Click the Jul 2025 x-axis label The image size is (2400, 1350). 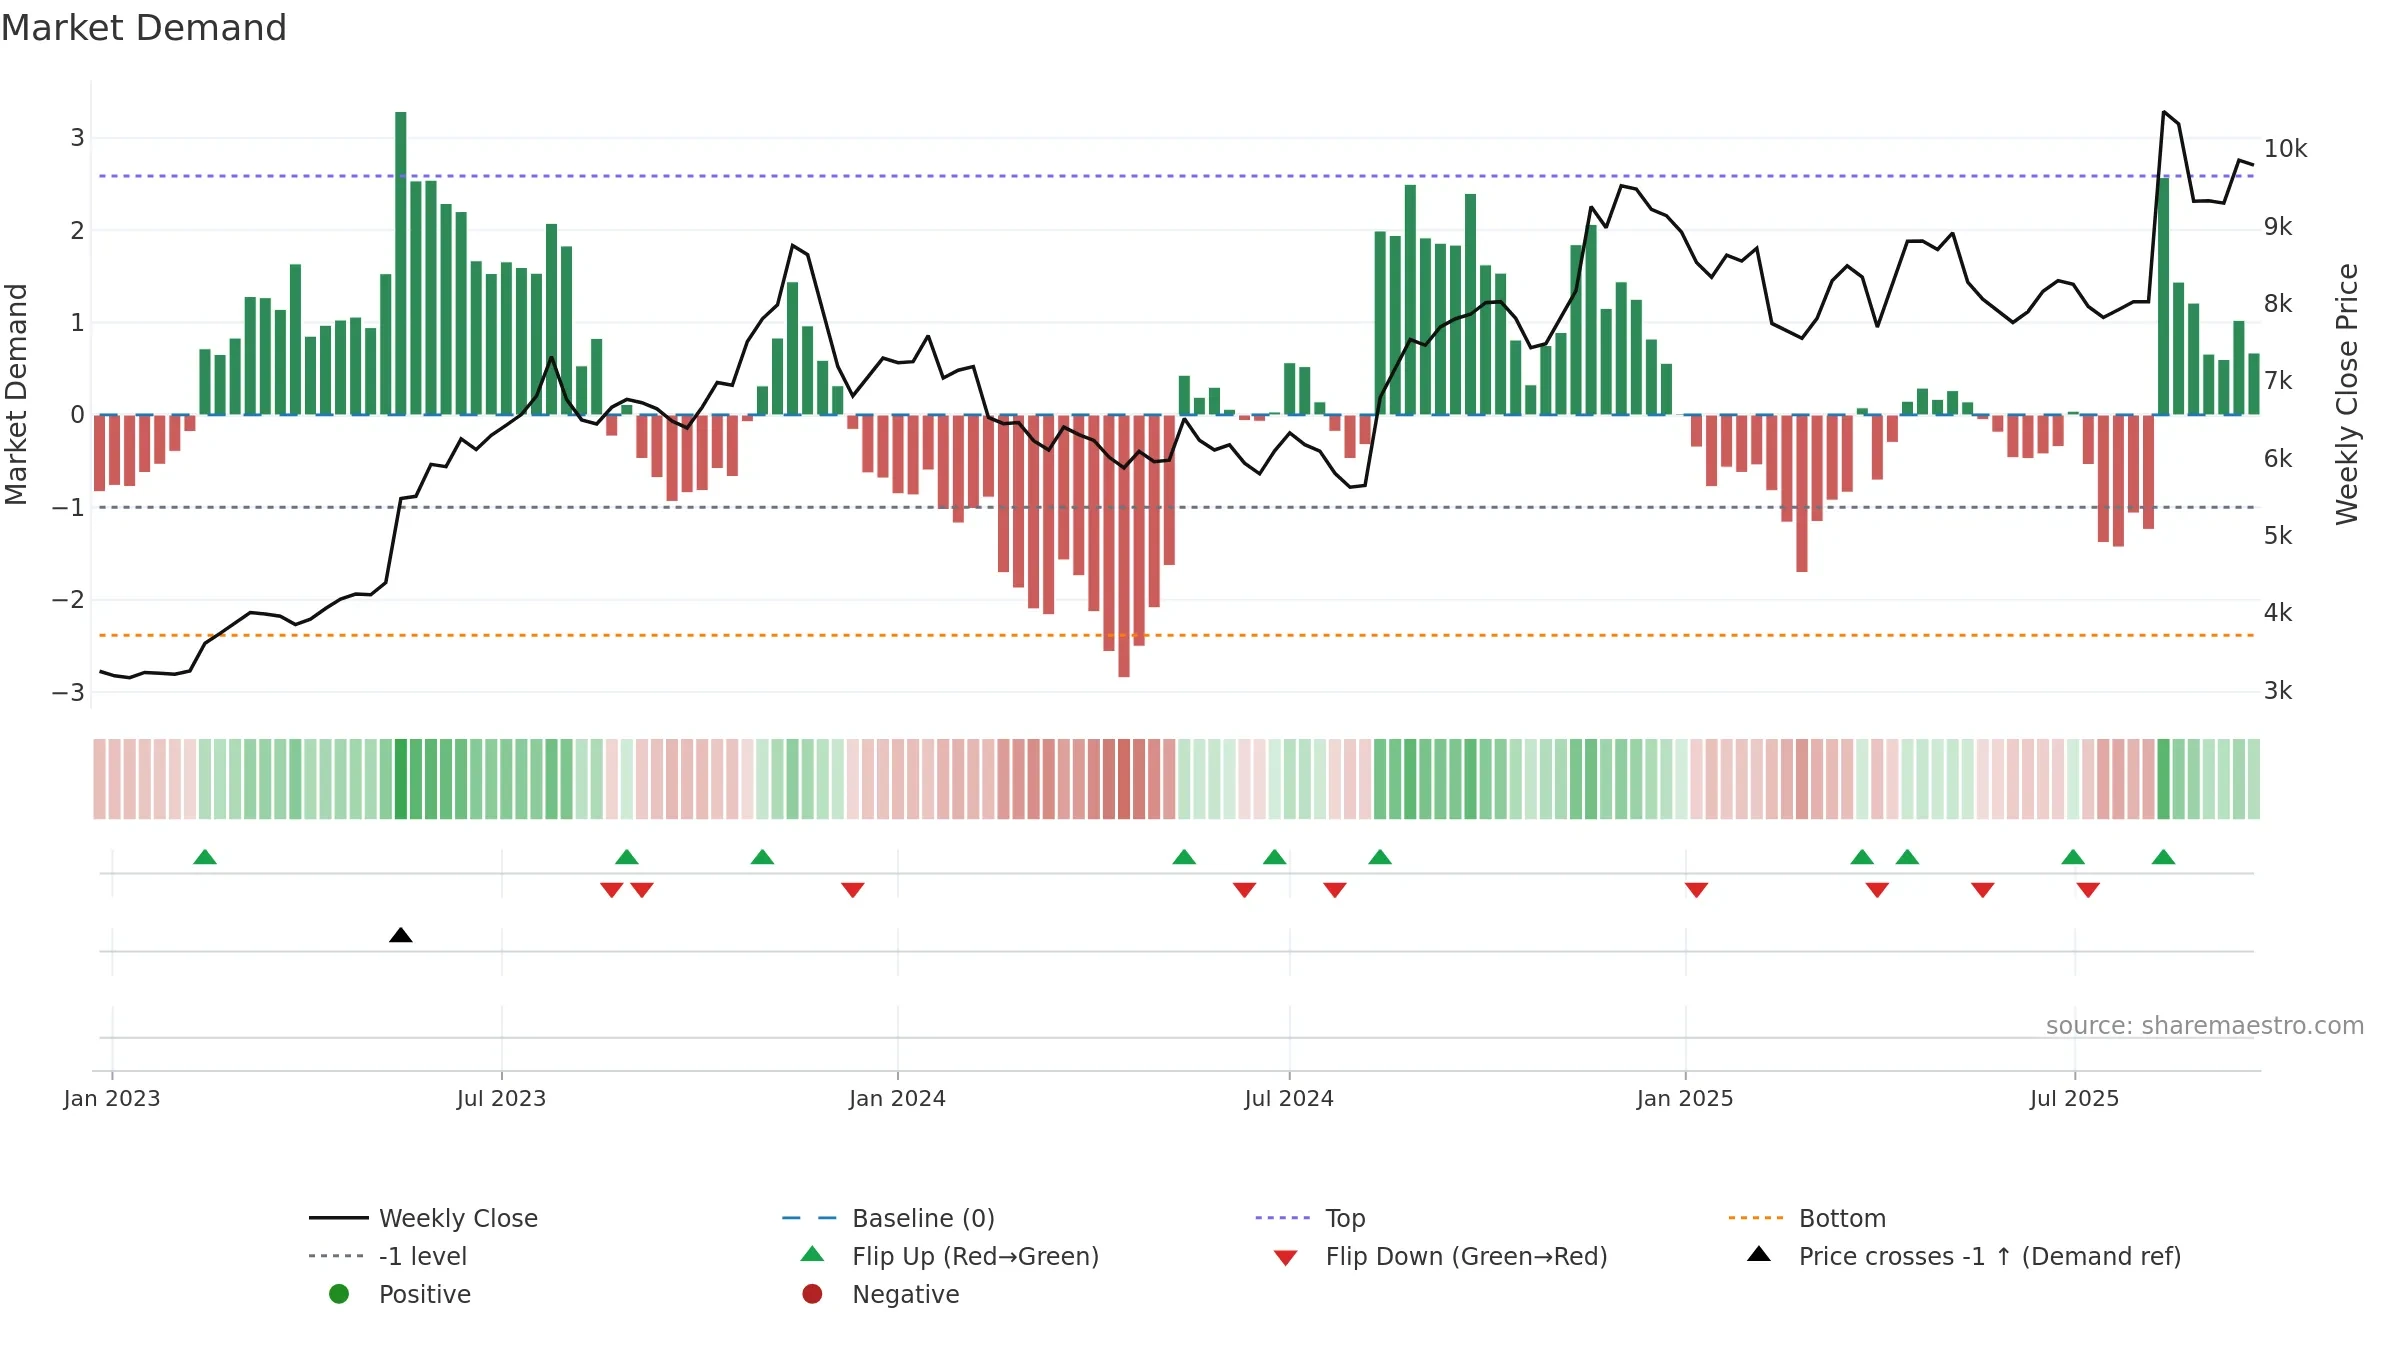[2075, 1099]
